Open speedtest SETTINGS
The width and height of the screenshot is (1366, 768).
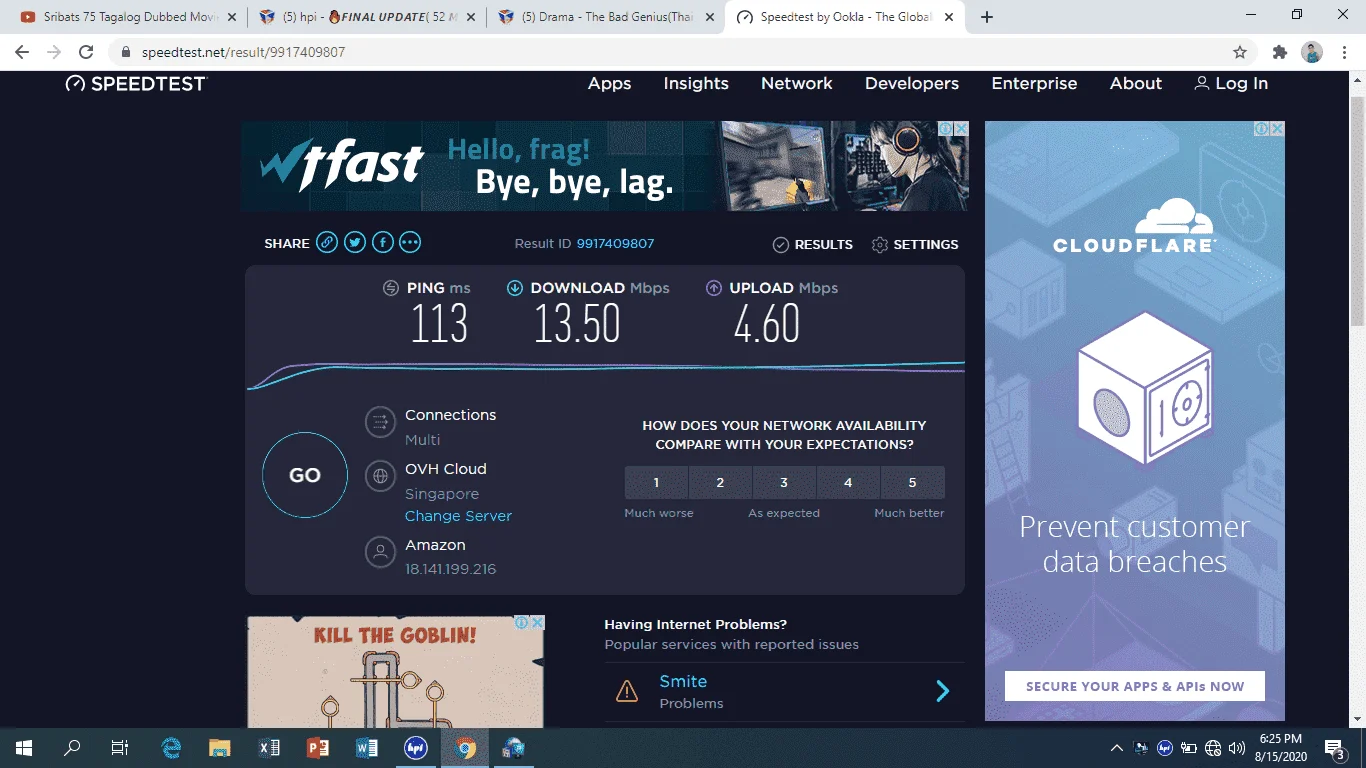click(915, 244)
